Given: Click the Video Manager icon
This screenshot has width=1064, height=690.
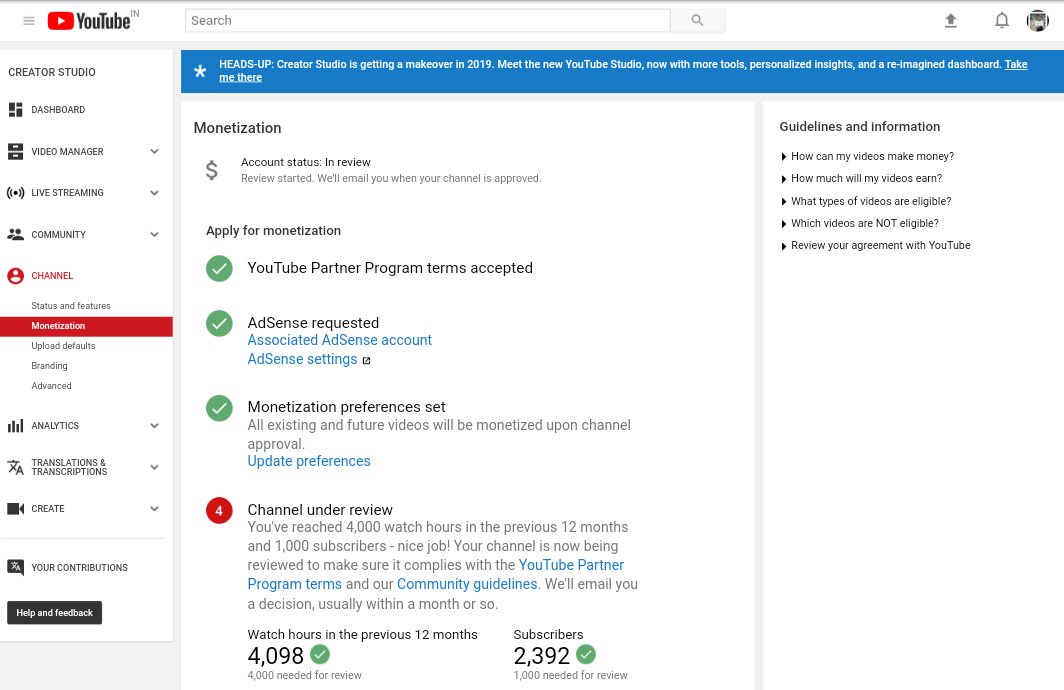Looking at the screenshot, I should pyautogui.click(x=16, y=152).
